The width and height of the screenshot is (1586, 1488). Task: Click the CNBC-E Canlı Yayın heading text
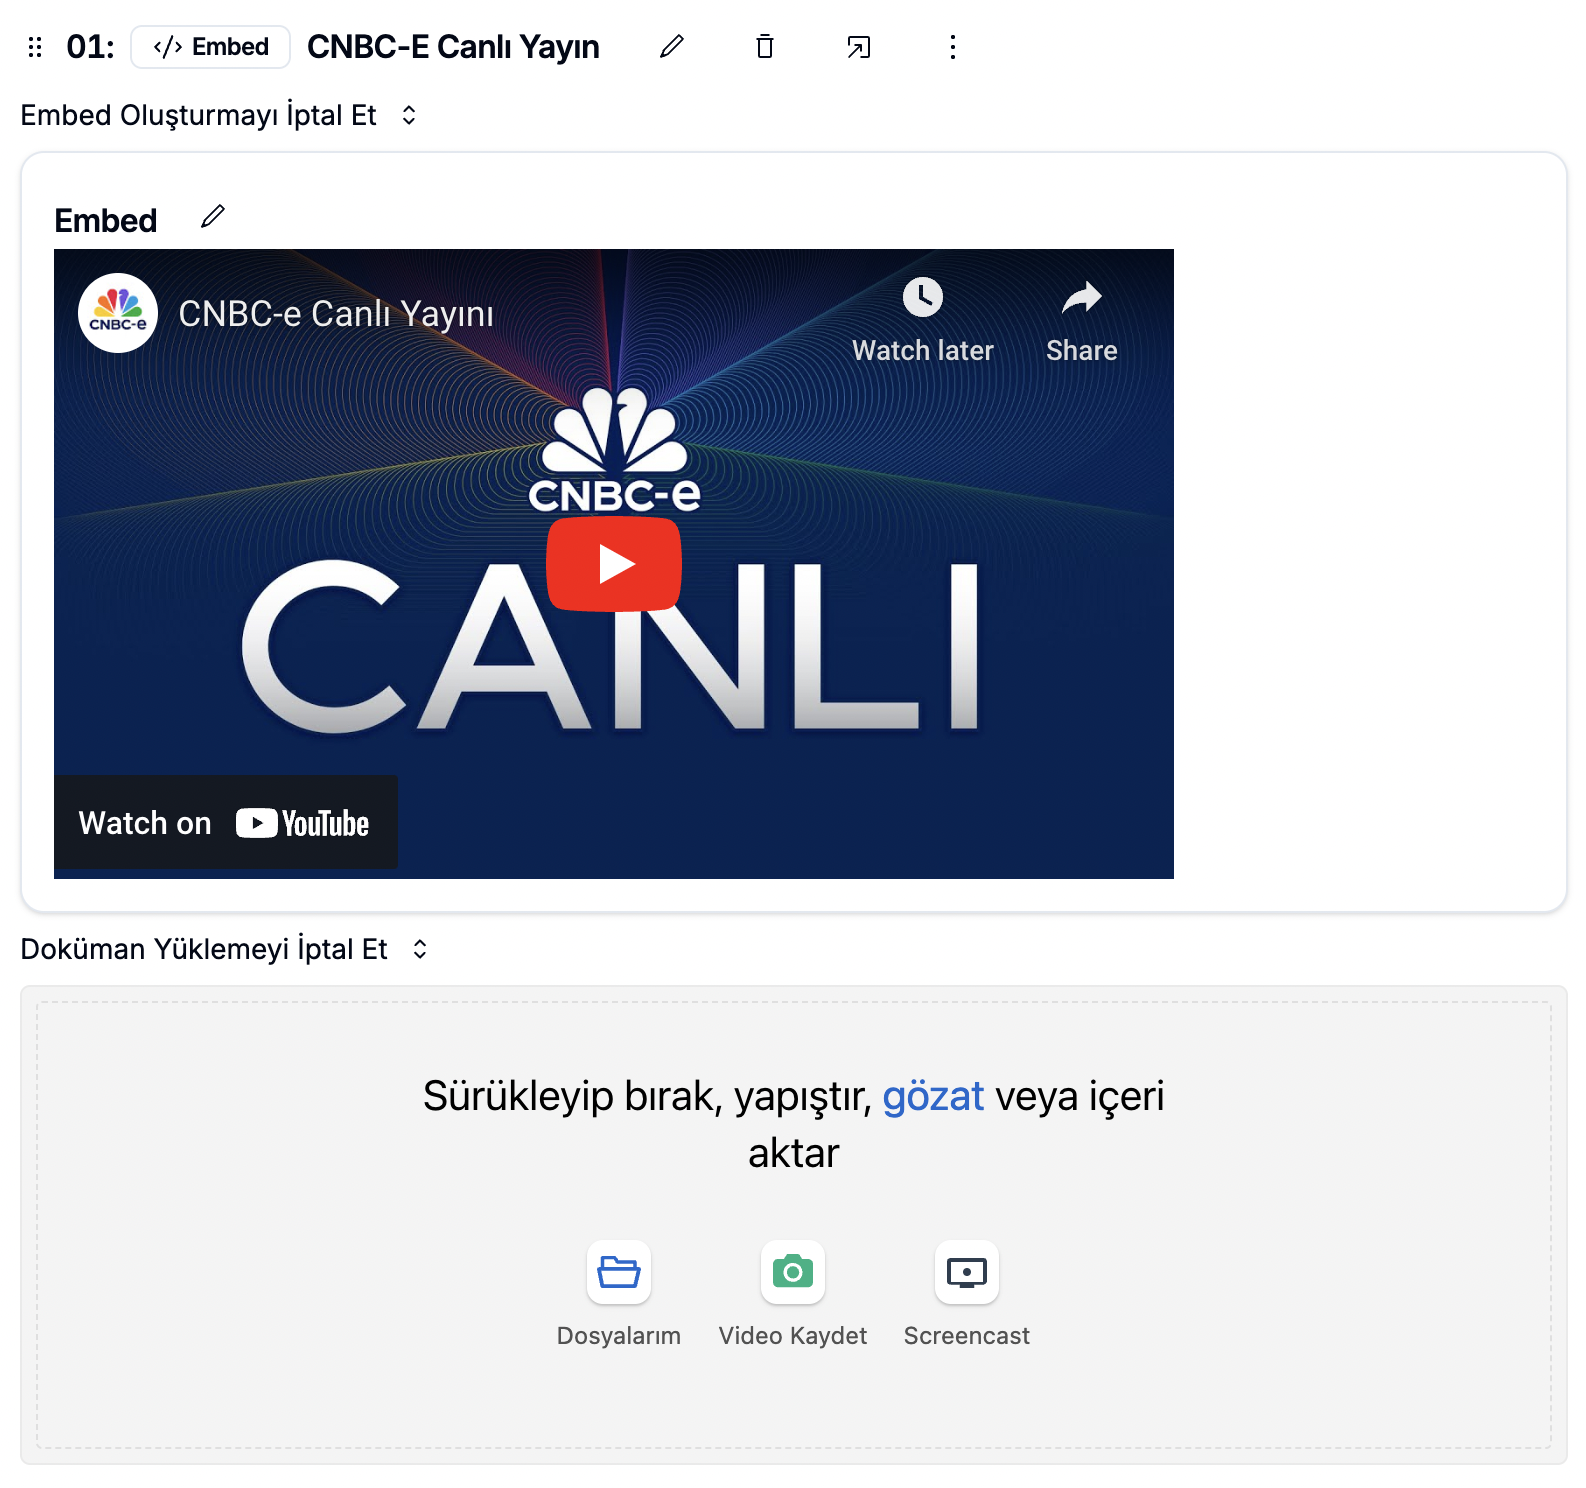(x=453, y=47)
